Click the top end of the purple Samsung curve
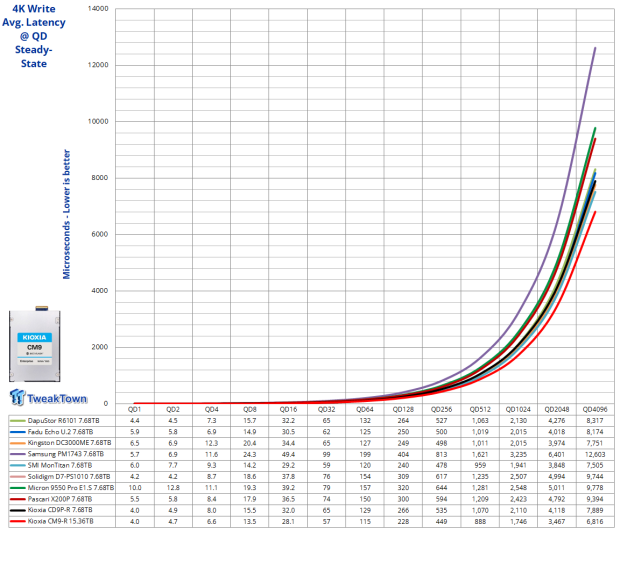Image resolution: width=620 pixels, height=568 pixels. click(x=595, y=48)
